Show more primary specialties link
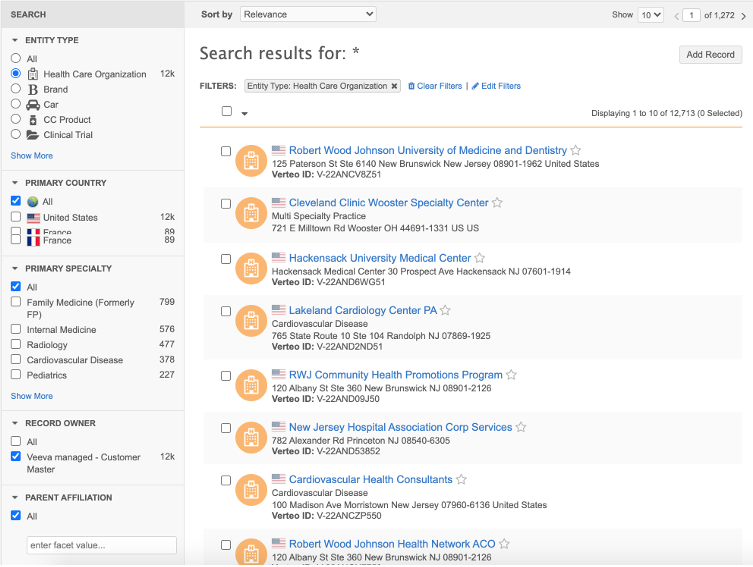This screenshot has height=567, width=753. pos(32,396)
